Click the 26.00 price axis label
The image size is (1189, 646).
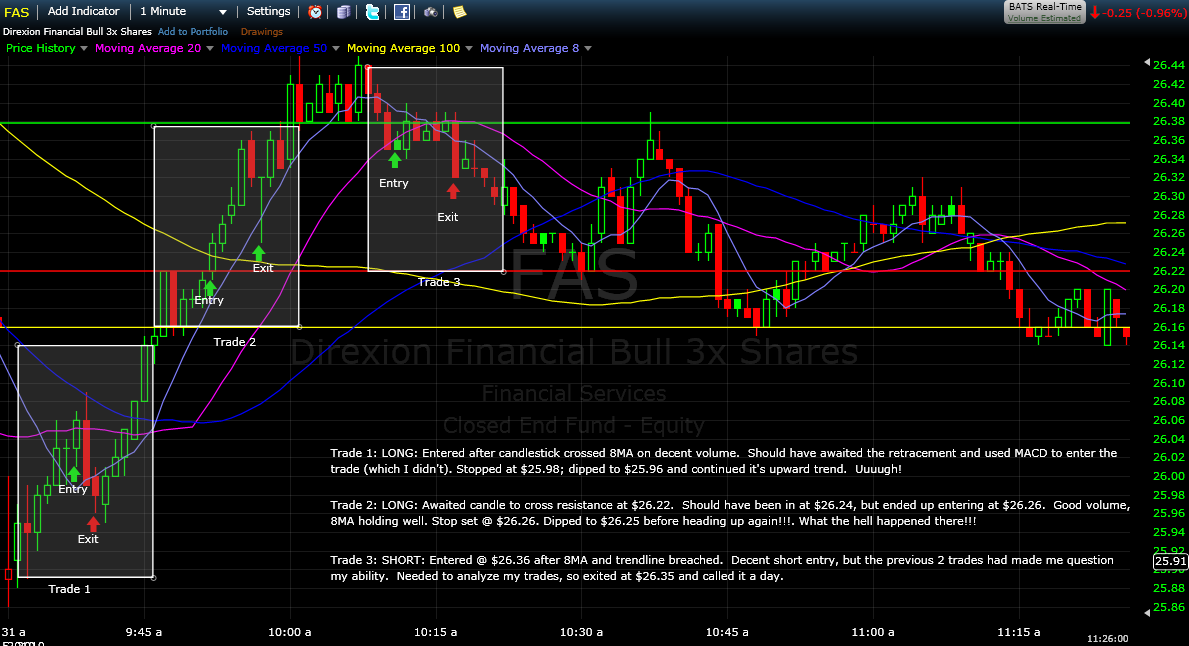pos(1169,476)
